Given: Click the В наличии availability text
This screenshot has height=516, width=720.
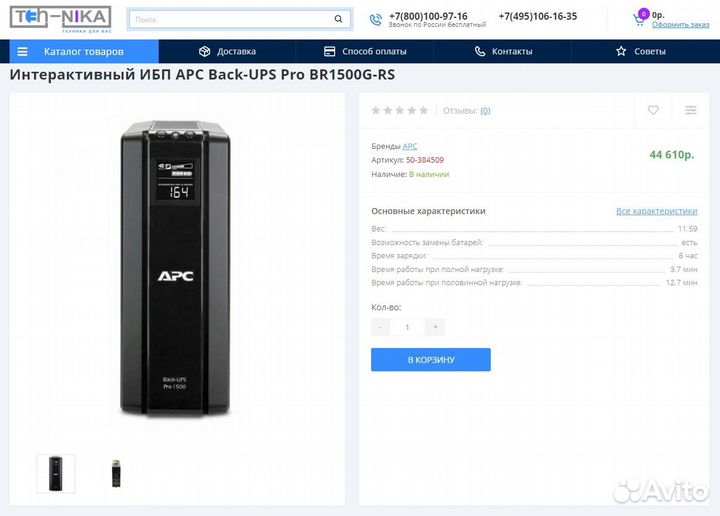Looking at the screenshot, I should [429, 174].
